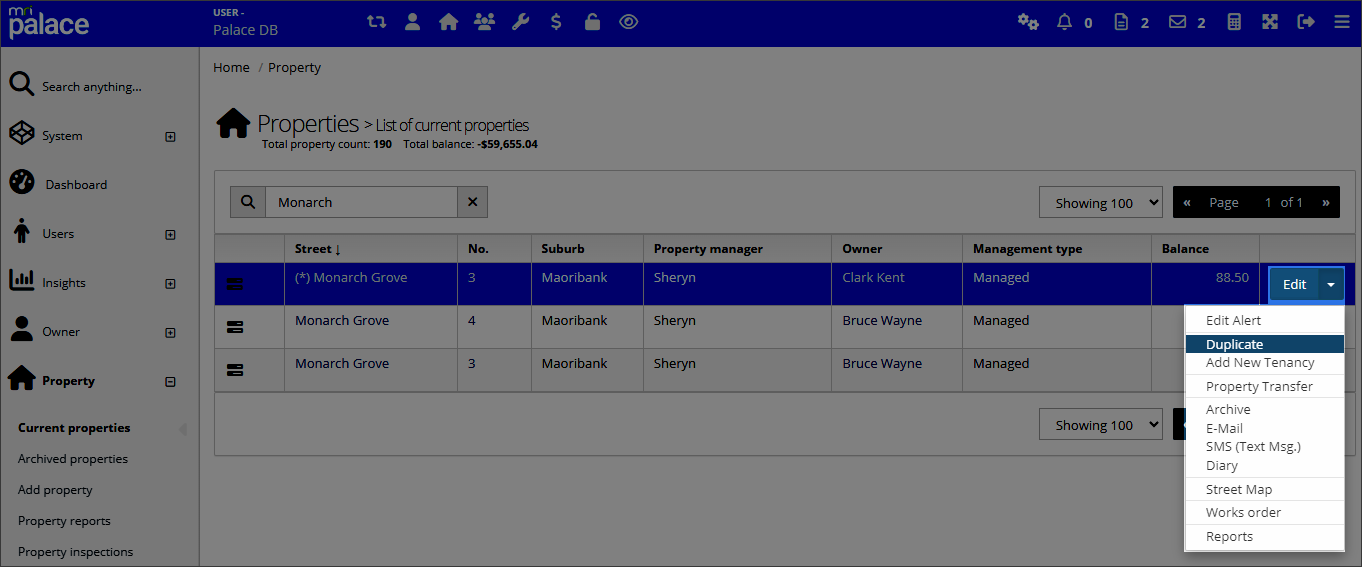Open the top Showing 100 dropdown

(x=1101, y=203)
